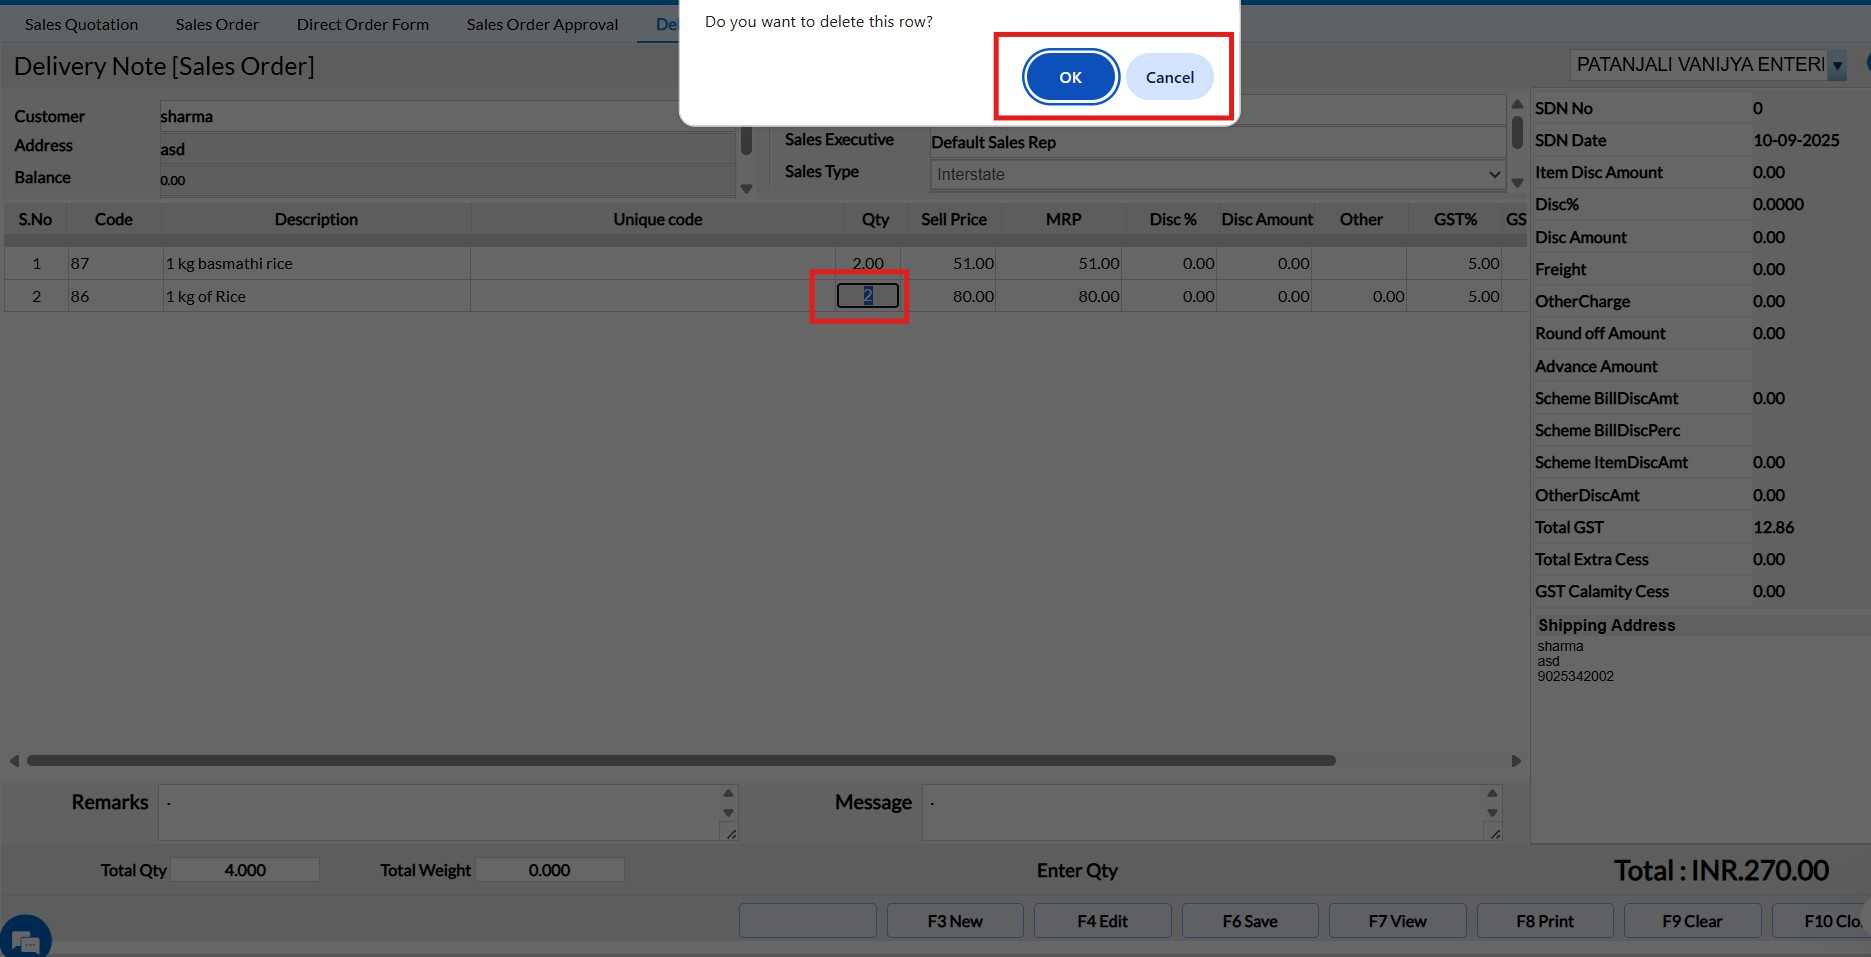This screenshot has width=1871, height=957.
Task: Click the Unique code column header
Action: pos(657,219)
